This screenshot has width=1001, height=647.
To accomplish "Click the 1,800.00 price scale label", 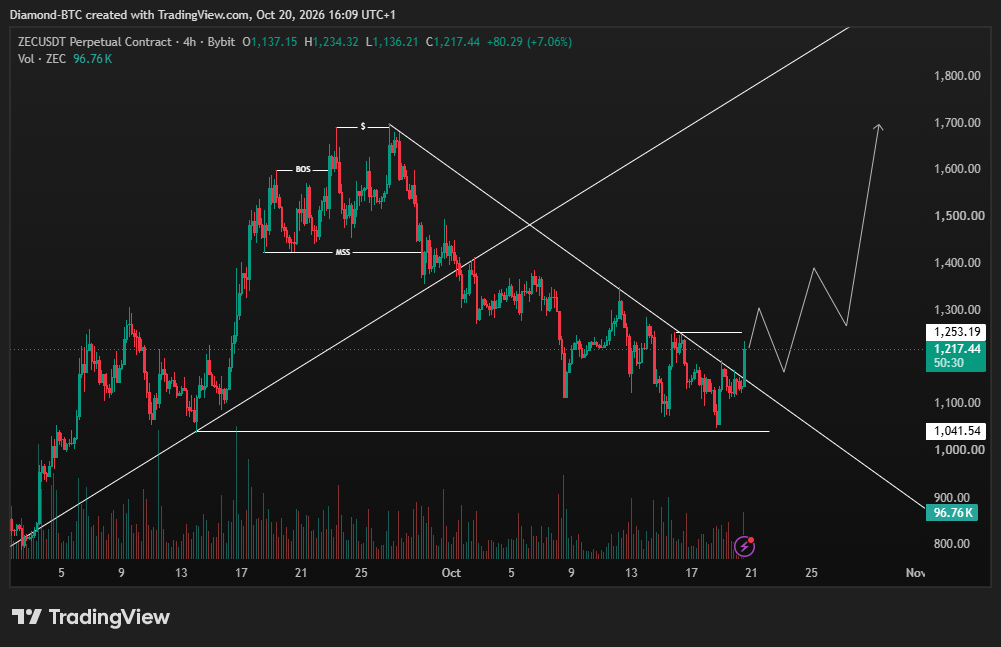I will [957, 76].
